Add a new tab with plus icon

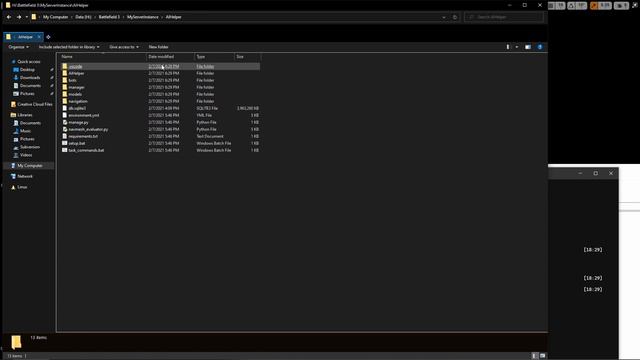[48, 37]
